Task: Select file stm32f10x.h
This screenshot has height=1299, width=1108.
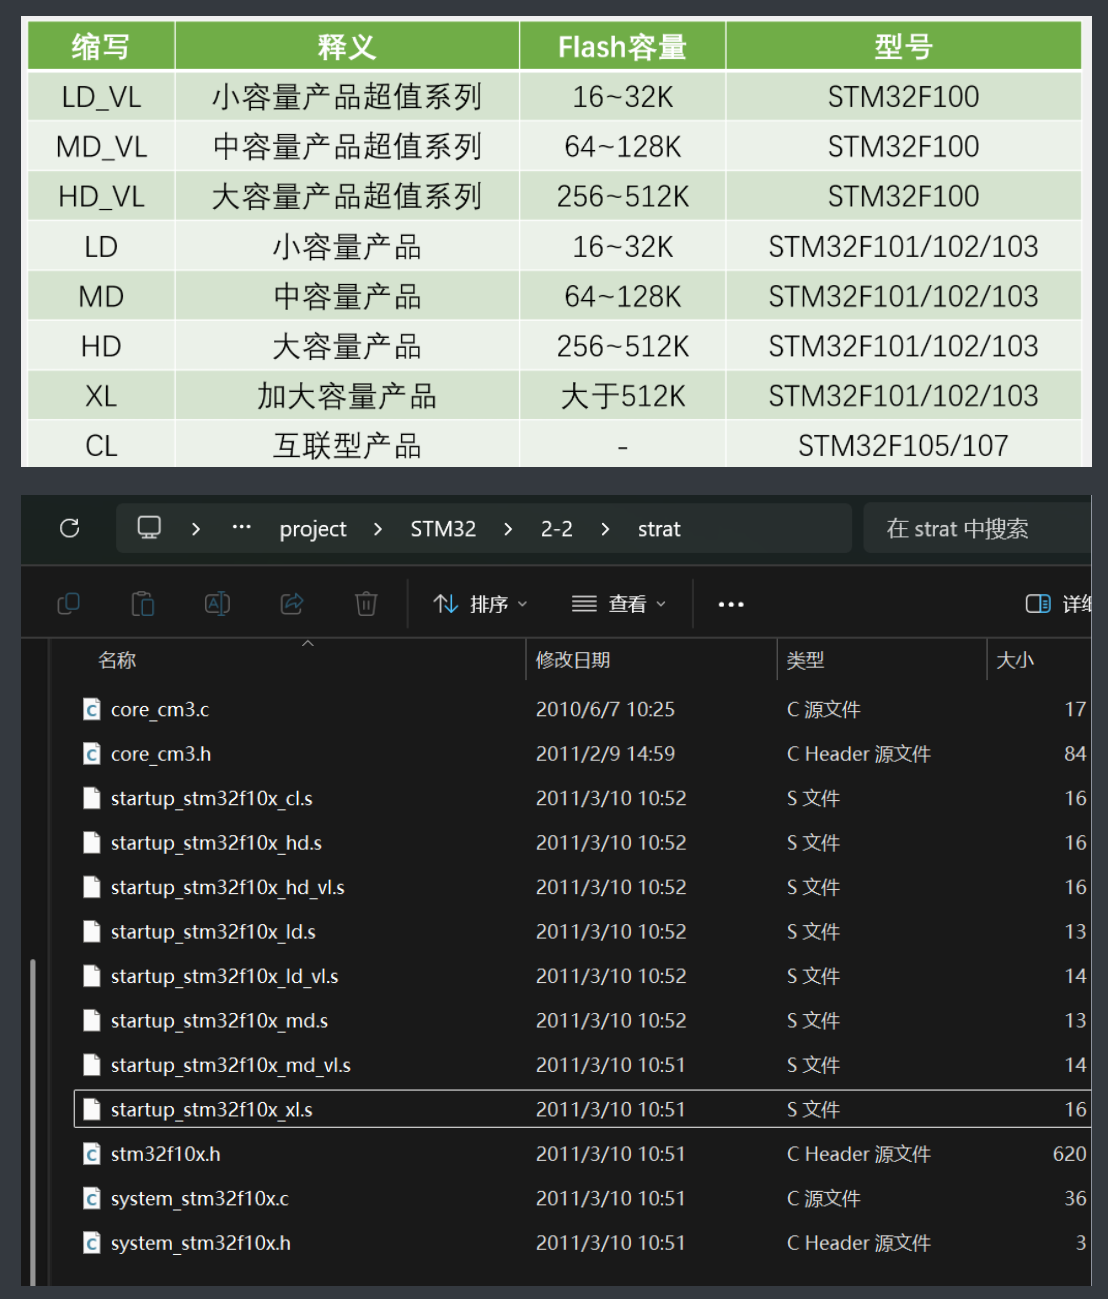Action: coord(166,1154)
